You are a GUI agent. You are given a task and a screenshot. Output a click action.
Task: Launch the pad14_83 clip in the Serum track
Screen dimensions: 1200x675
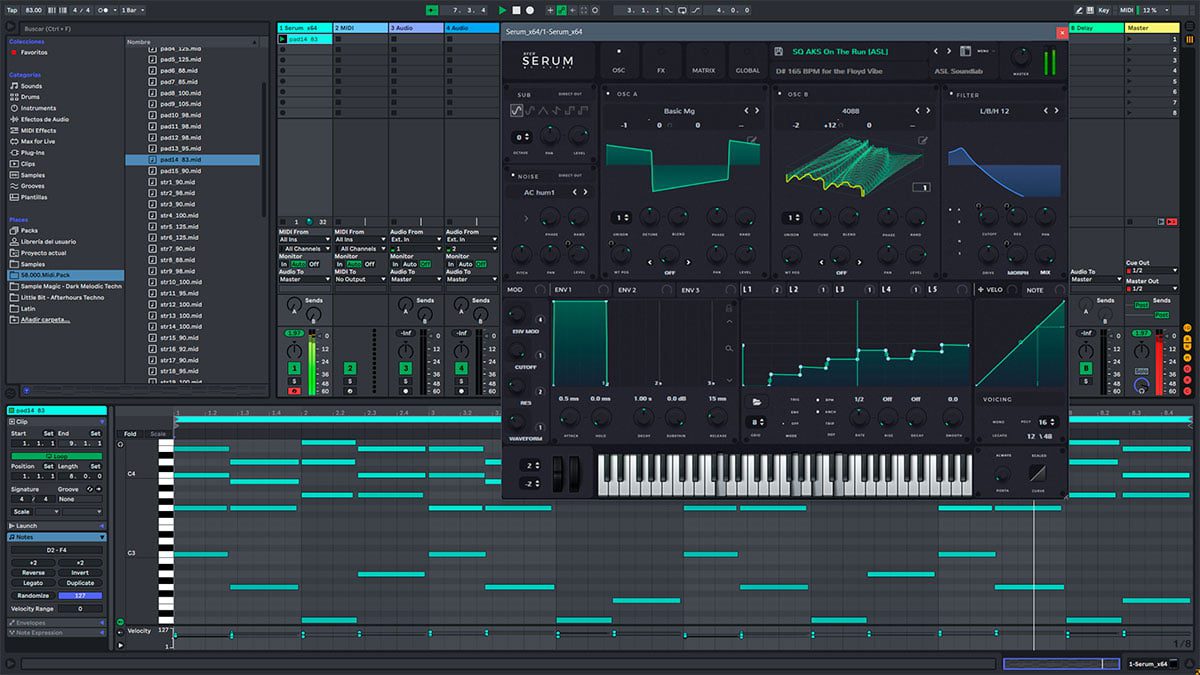[283, 39]
